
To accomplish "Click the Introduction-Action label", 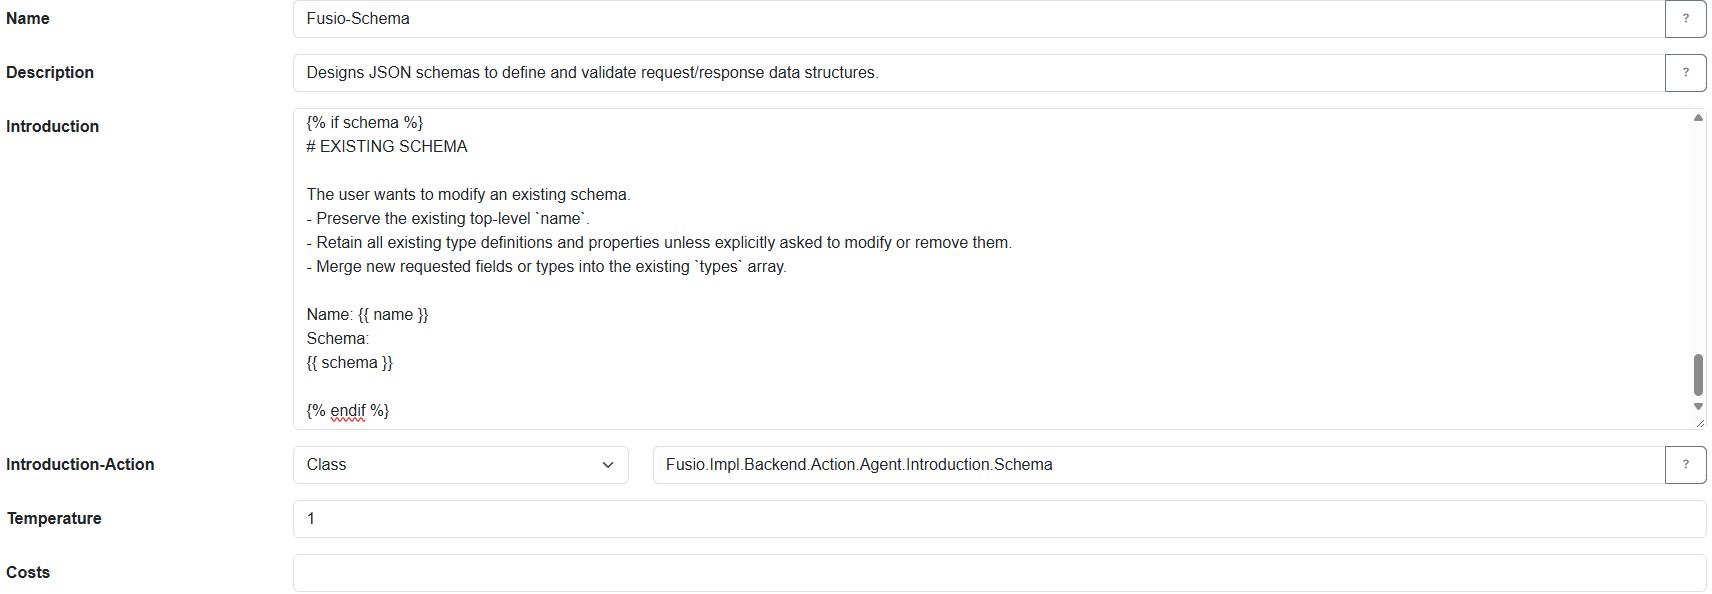I will pos(80,465).
